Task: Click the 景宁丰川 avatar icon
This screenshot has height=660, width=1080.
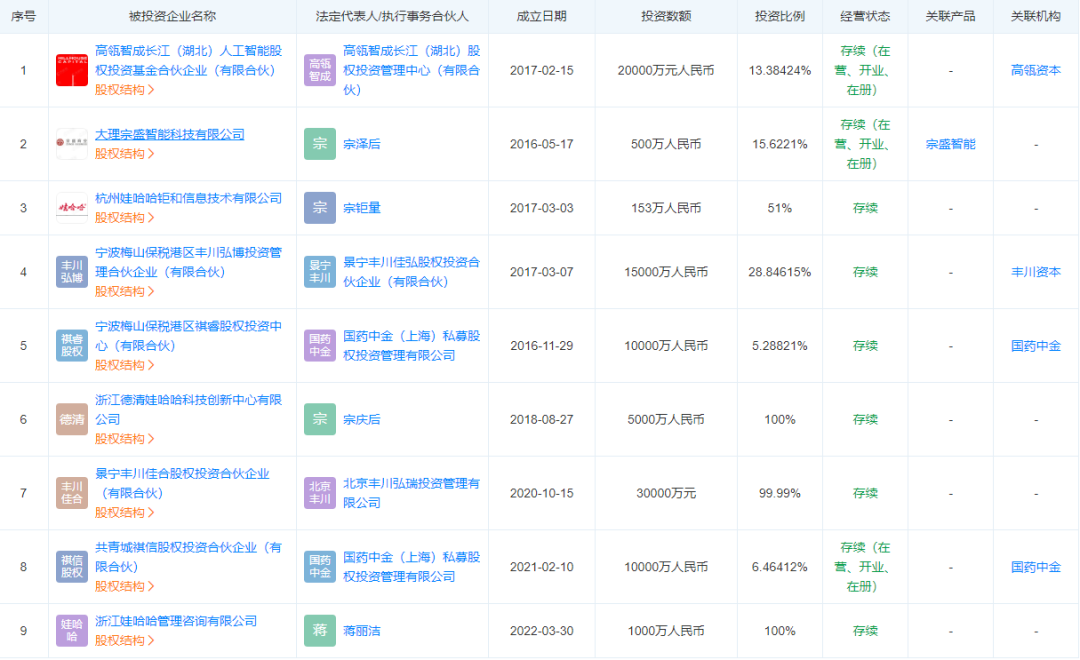Action: click(x=320, y=272)
